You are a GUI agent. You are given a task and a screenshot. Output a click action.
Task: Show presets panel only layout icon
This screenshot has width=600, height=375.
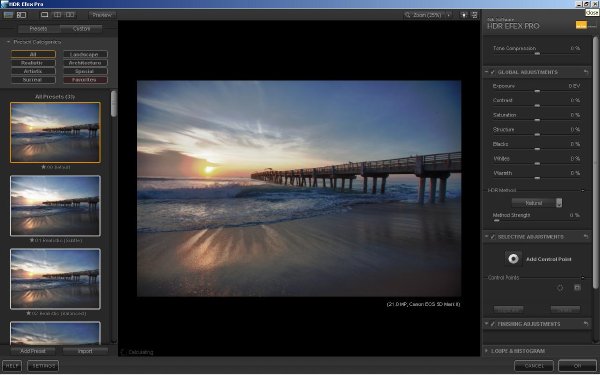(x=8, y=15)
